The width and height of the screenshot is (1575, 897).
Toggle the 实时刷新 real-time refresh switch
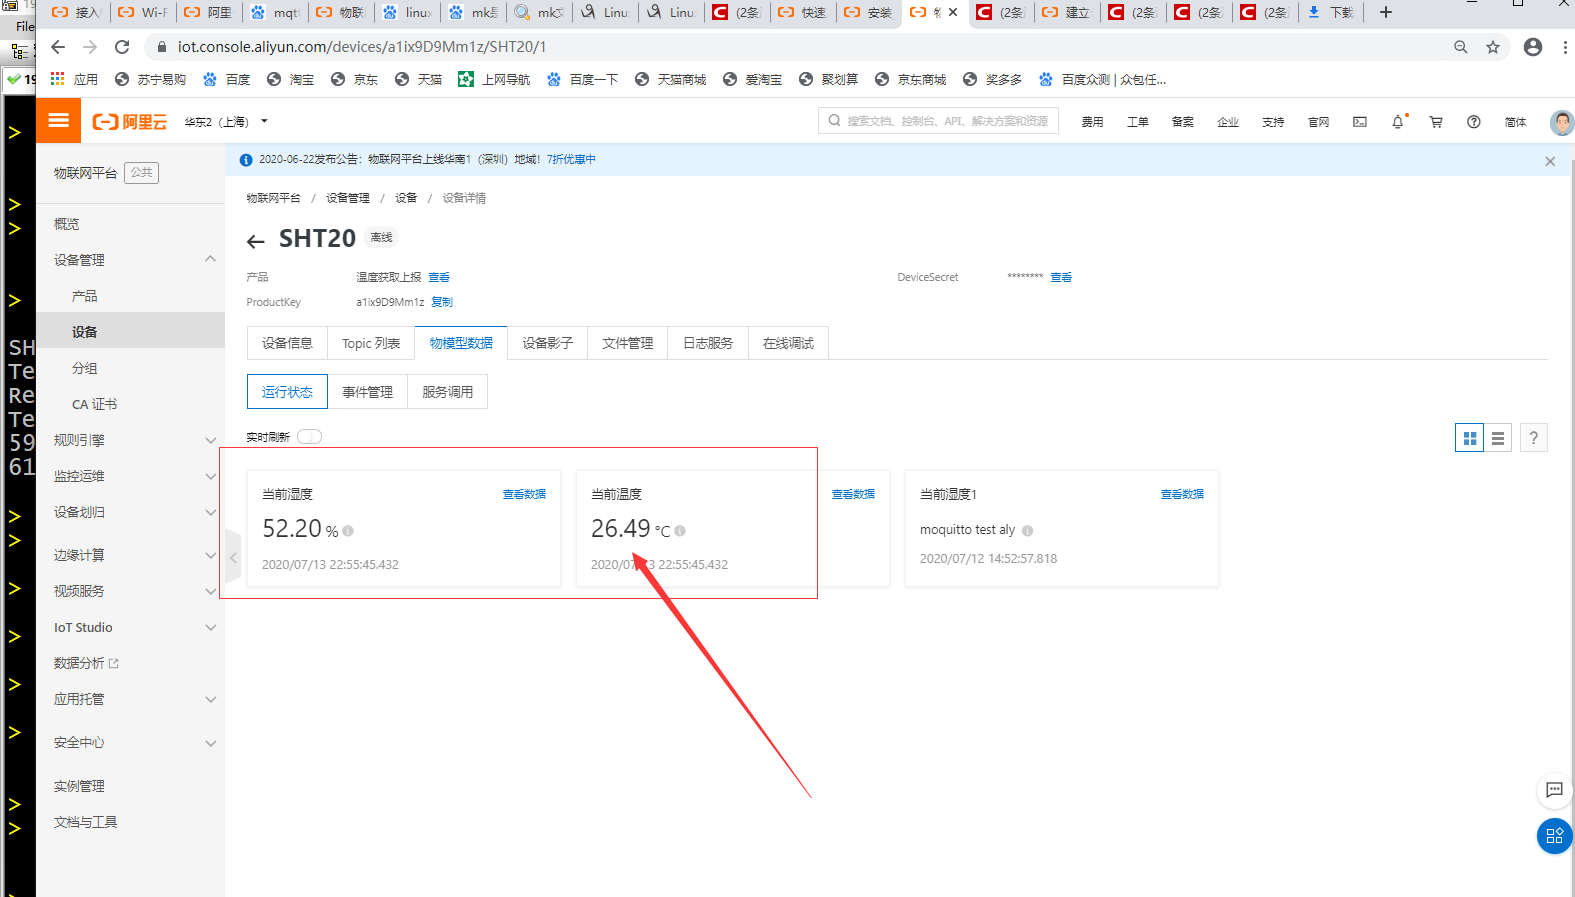(x=309, y=436)
